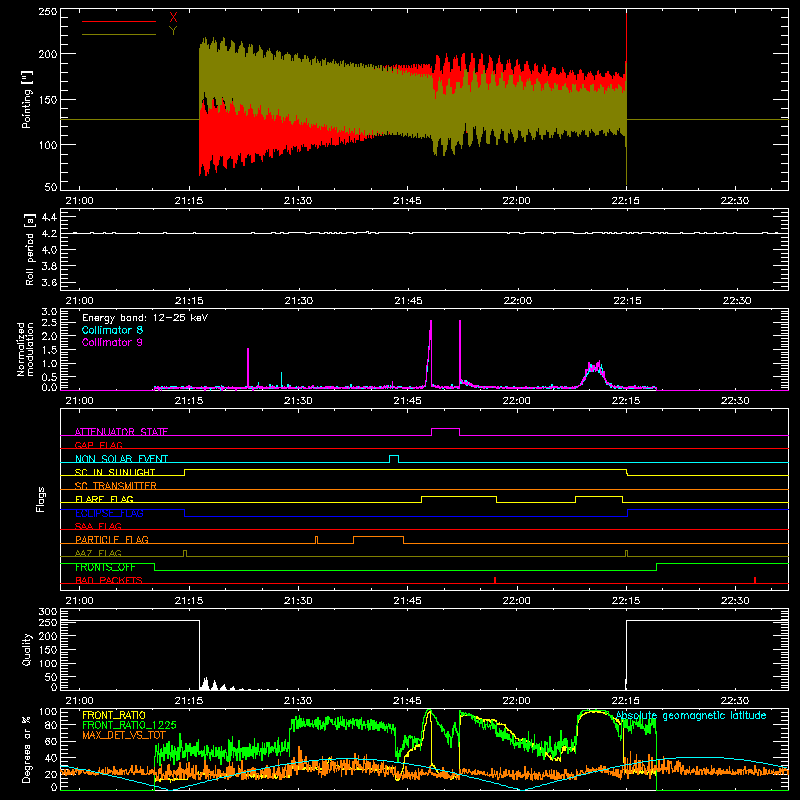Click the GAP_FLAG label

pyautogui.click(x=98, y=445)
